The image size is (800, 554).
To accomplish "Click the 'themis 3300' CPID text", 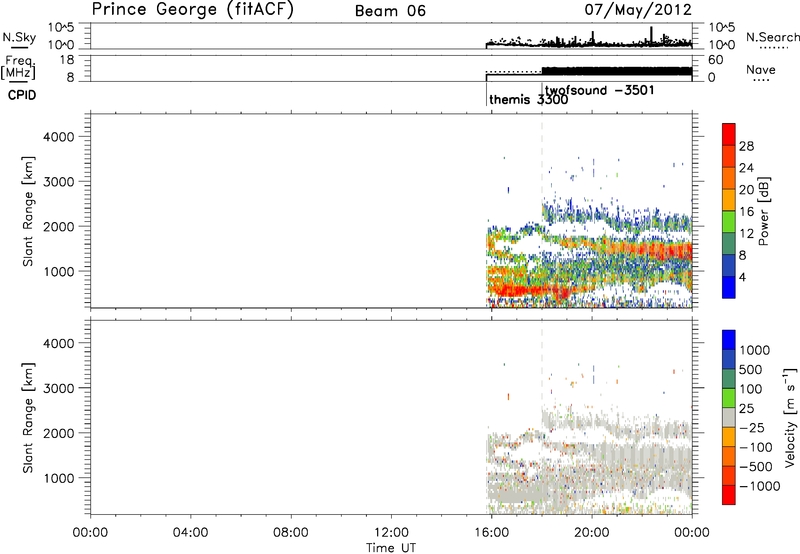I will coord(528,99).
